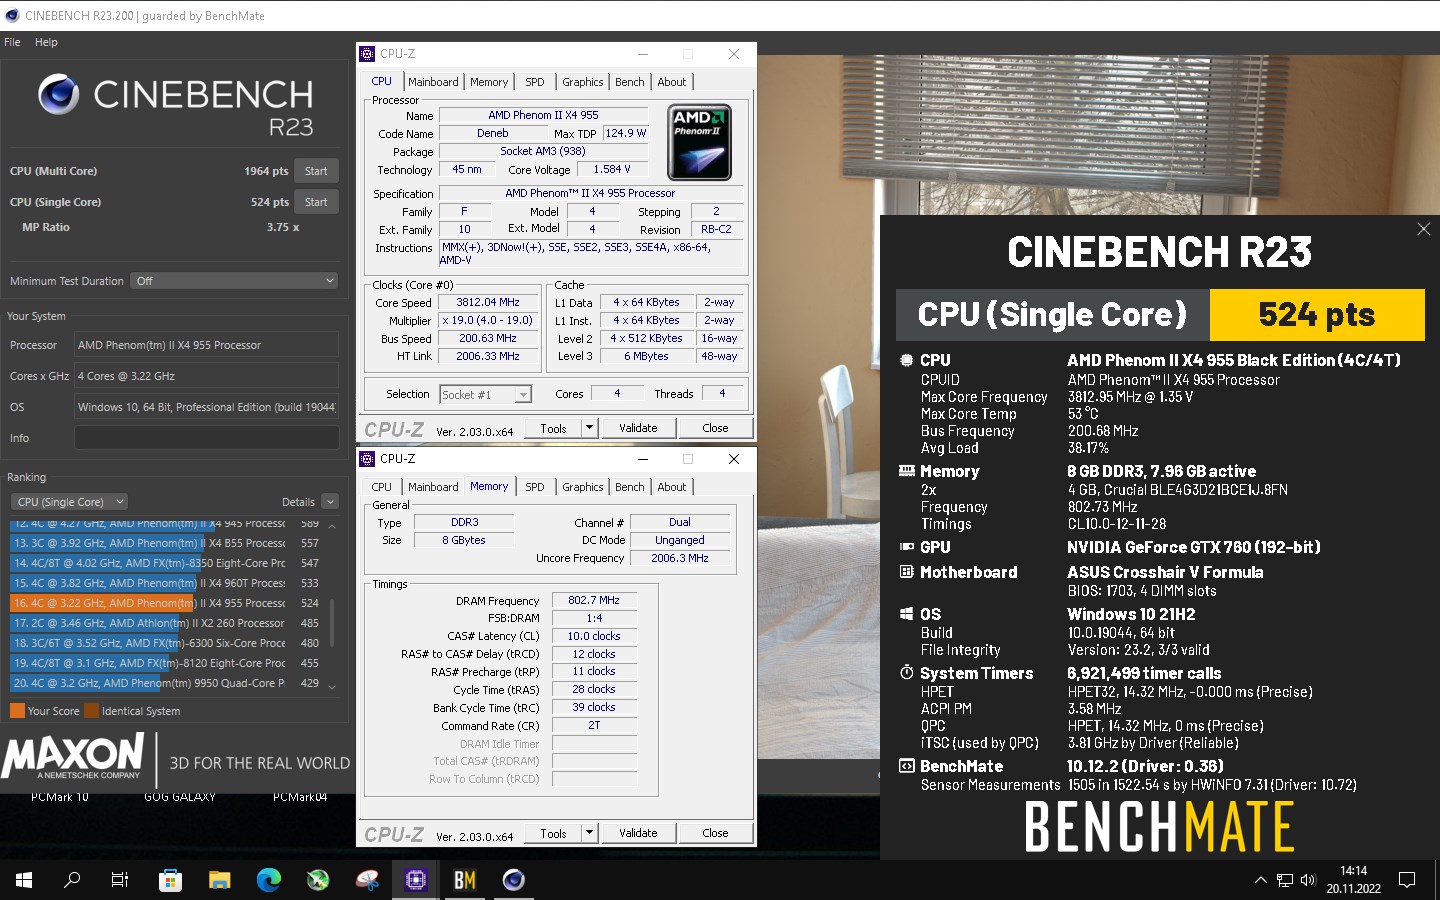Click Tools button in top CPU-Z window
1440x900 pixels.
click(553, 428)
